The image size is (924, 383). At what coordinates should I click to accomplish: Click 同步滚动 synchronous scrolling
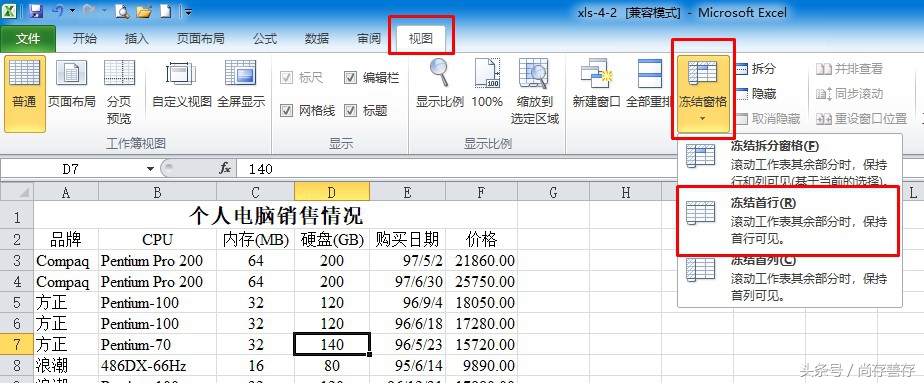point(849,94)
